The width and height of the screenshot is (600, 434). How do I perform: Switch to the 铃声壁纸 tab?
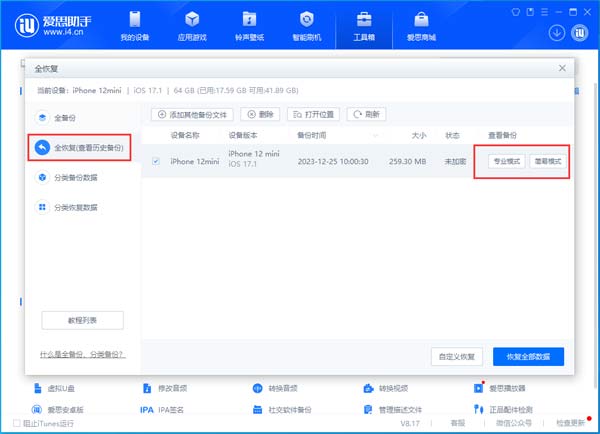[x=249, y=26]
